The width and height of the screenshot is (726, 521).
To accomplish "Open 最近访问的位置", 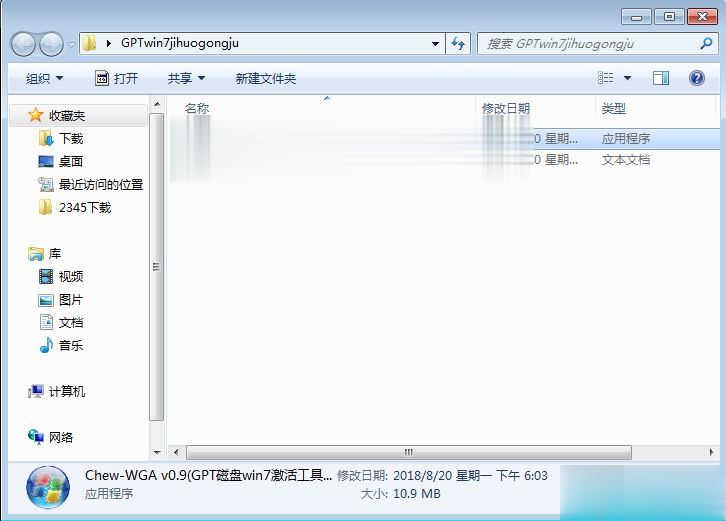I will point(101,185).
